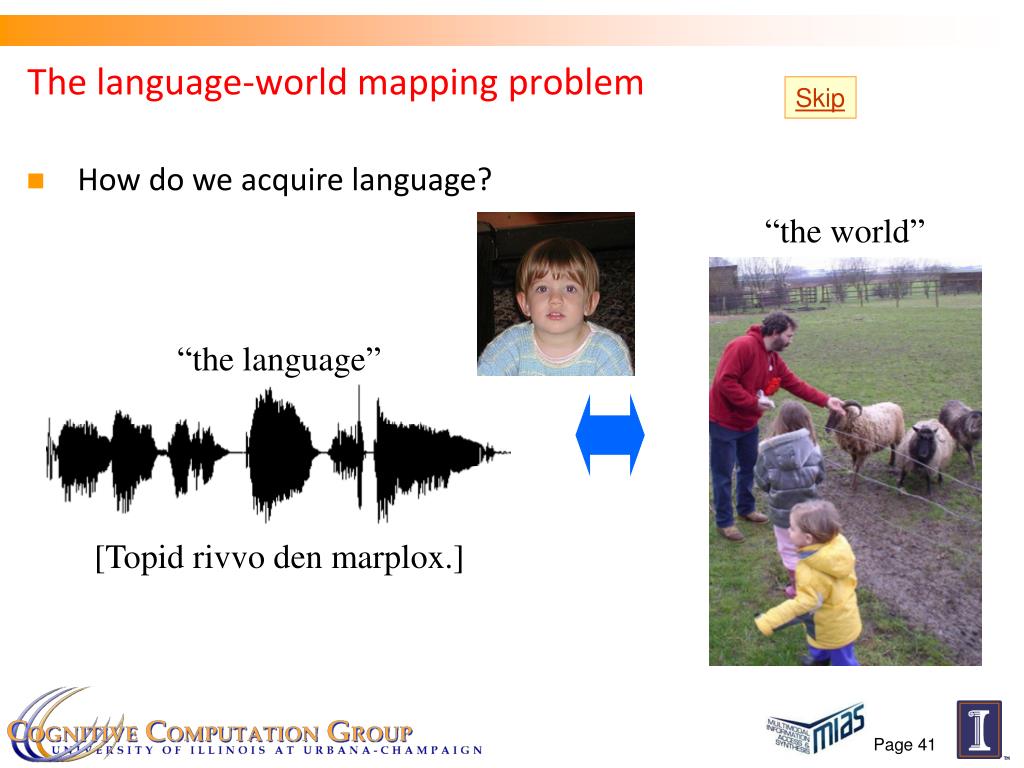Viewport: 1024px width, 768px height.
Task: Click the orange square bullet marker
Action: 36,181
